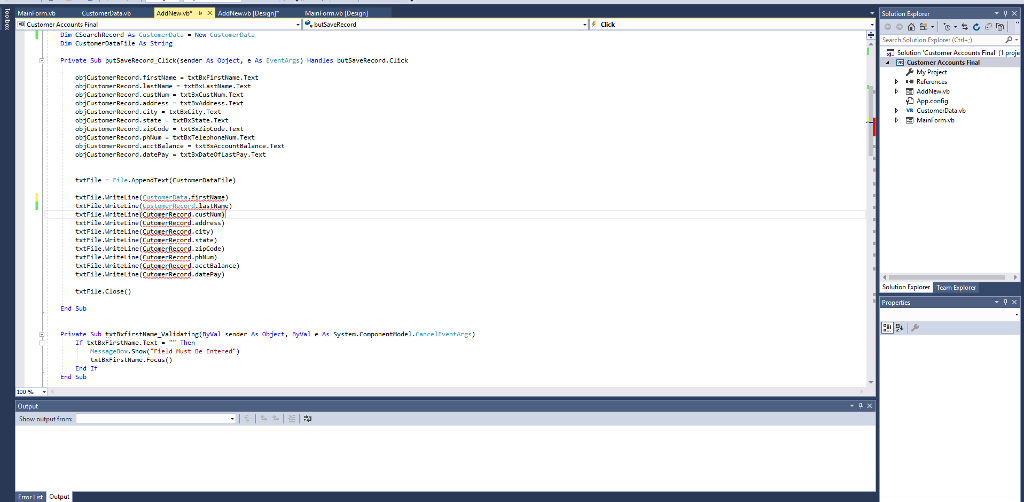Click the Back arrow in Solution Explorer toolbar
Viewport: 1024px width, 502px height.
(888, 27)
